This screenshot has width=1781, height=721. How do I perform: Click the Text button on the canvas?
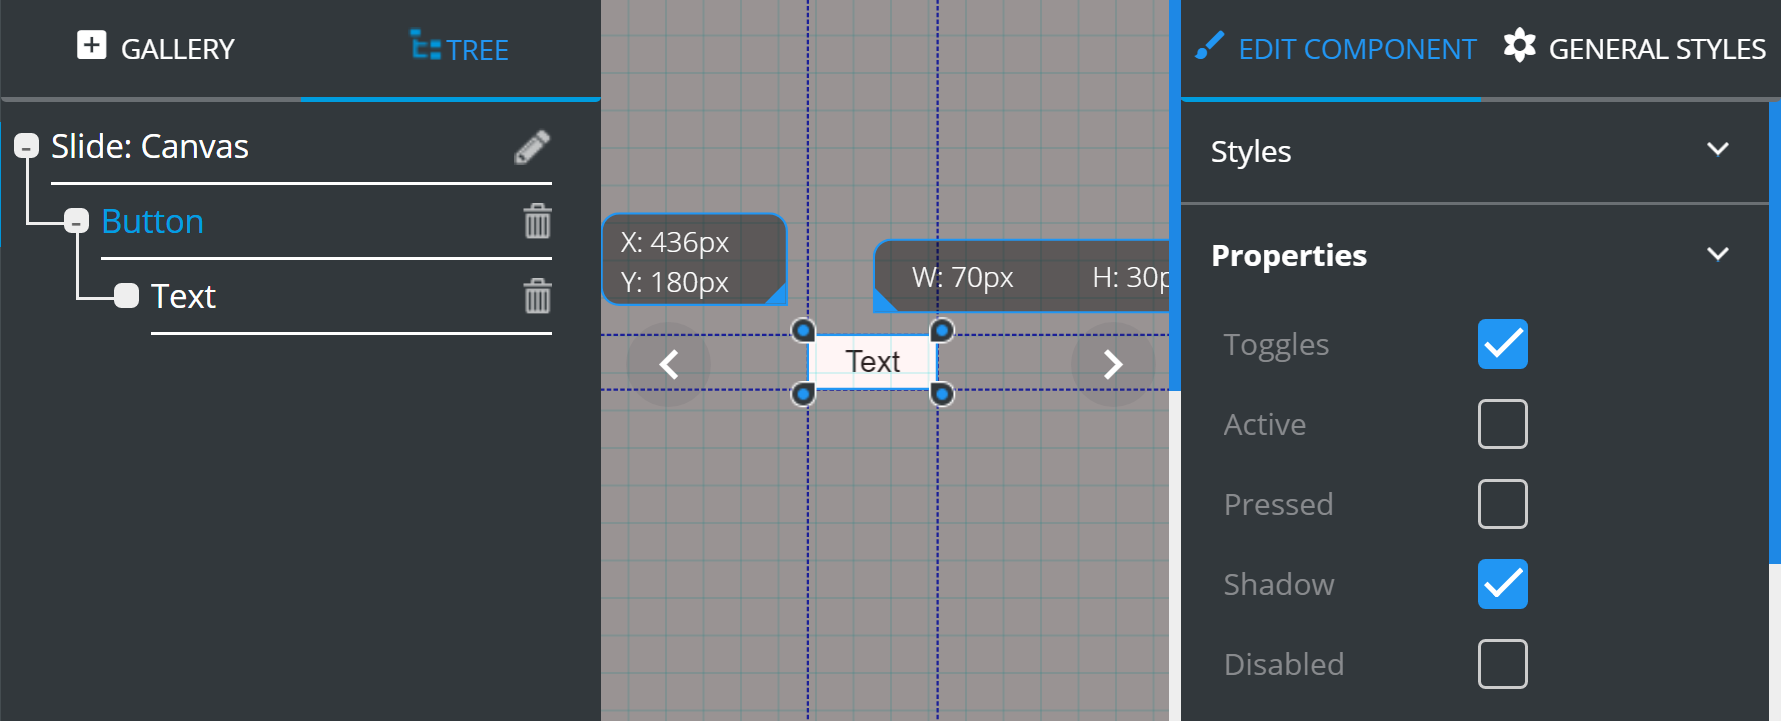point(872,362)
